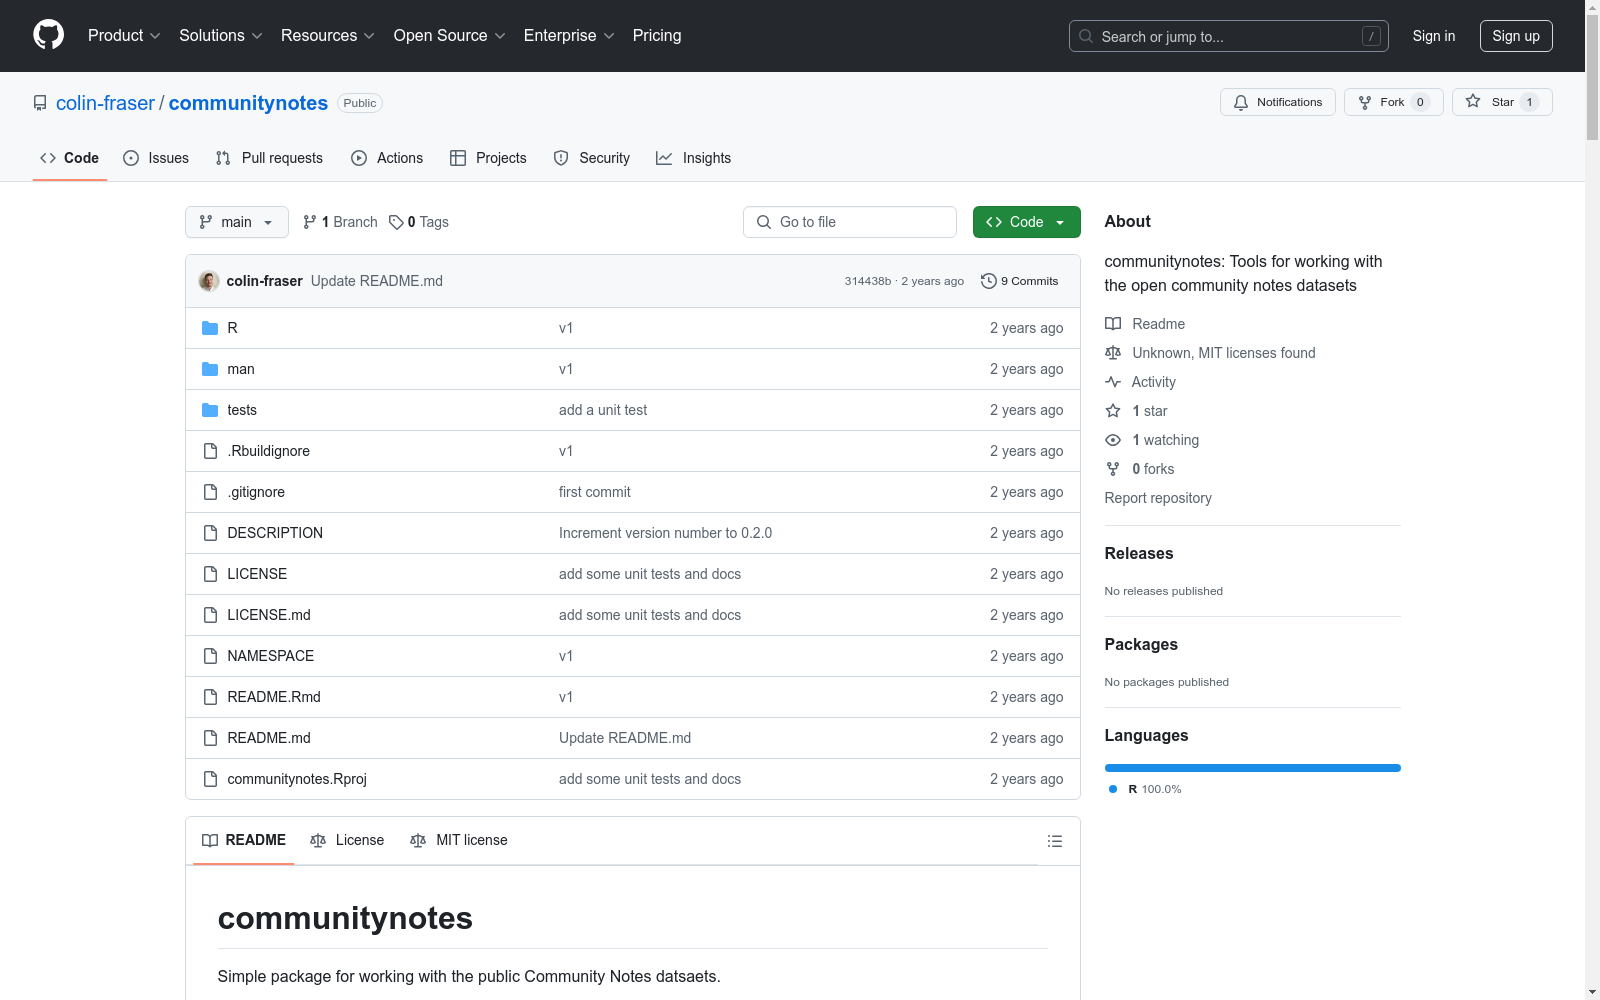The width and height of the screenshot is (1600, 1000).
Task: Open the README outline list icon
Action: (1055, 841)
